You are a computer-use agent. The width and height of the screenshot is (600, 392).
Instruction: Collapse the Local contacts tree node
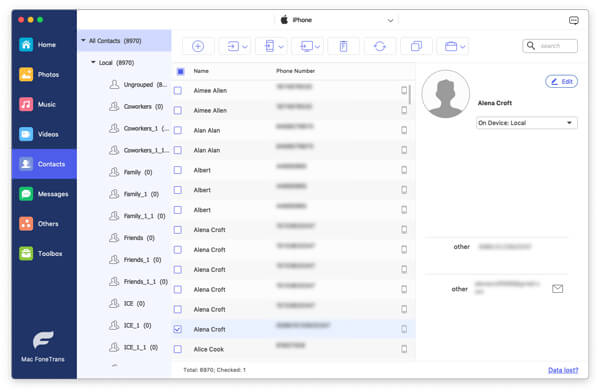93,62
